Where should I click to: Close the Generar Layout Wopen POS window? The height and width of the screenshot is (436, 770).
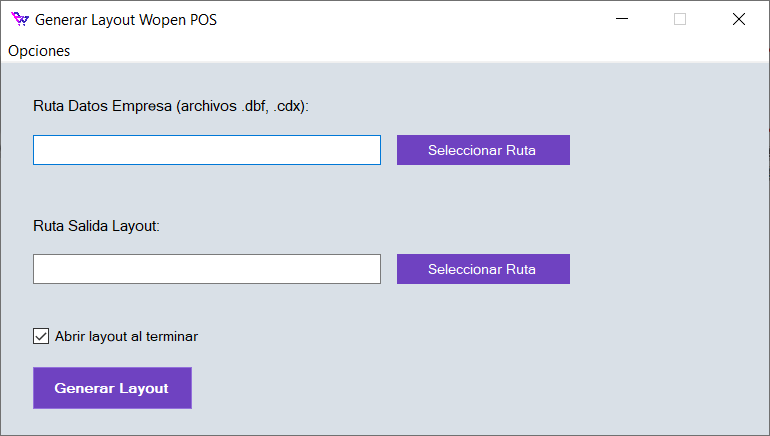[738, 19]
